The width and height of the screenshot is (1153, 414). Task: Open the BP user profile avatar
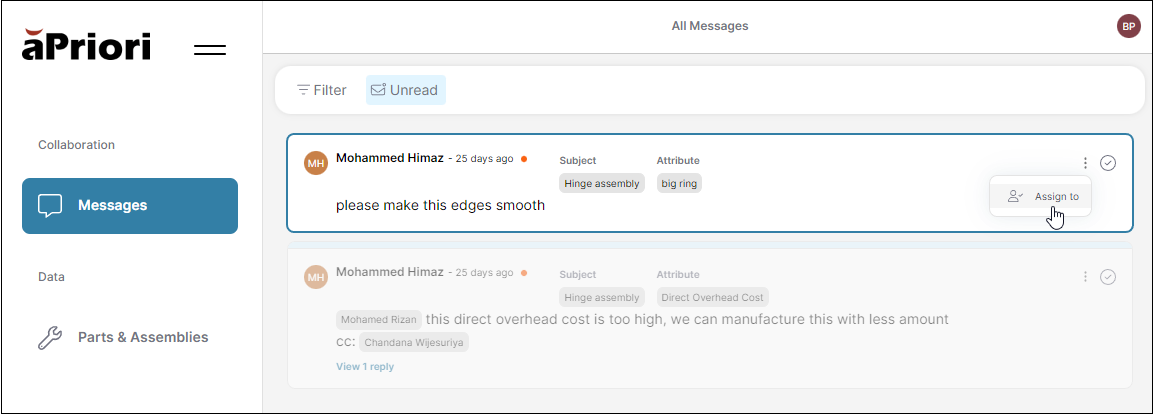(x=1128, y=26)
